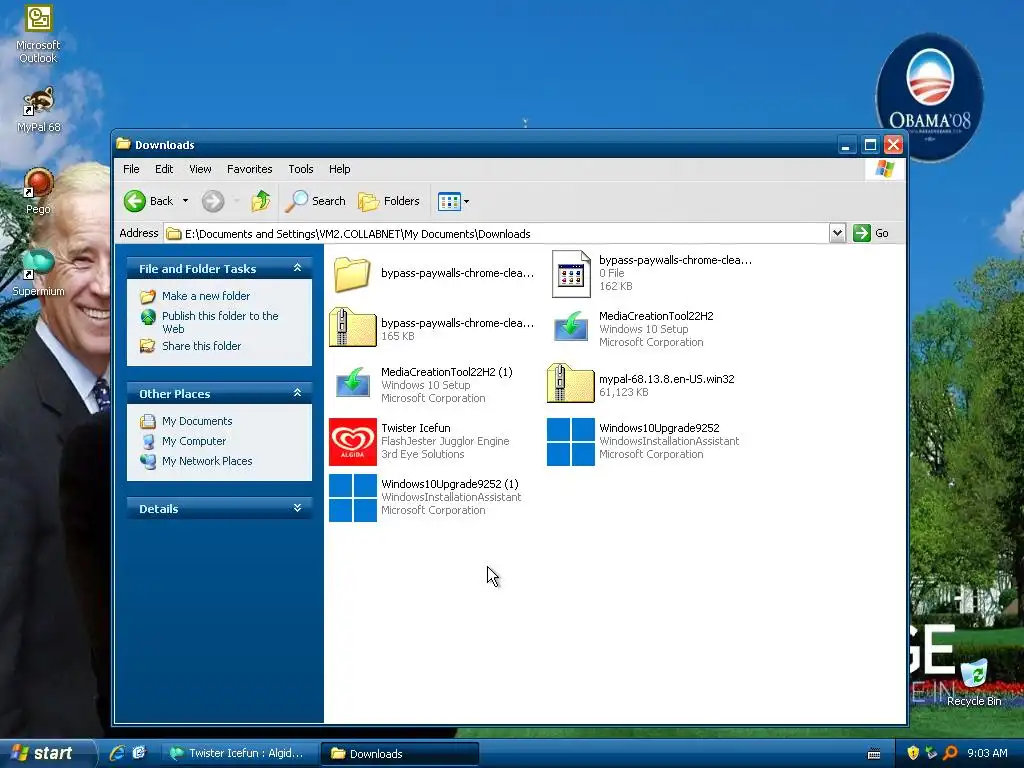
Task: Select the Twister Icefun Algida icon
Action: pos(353,441)
